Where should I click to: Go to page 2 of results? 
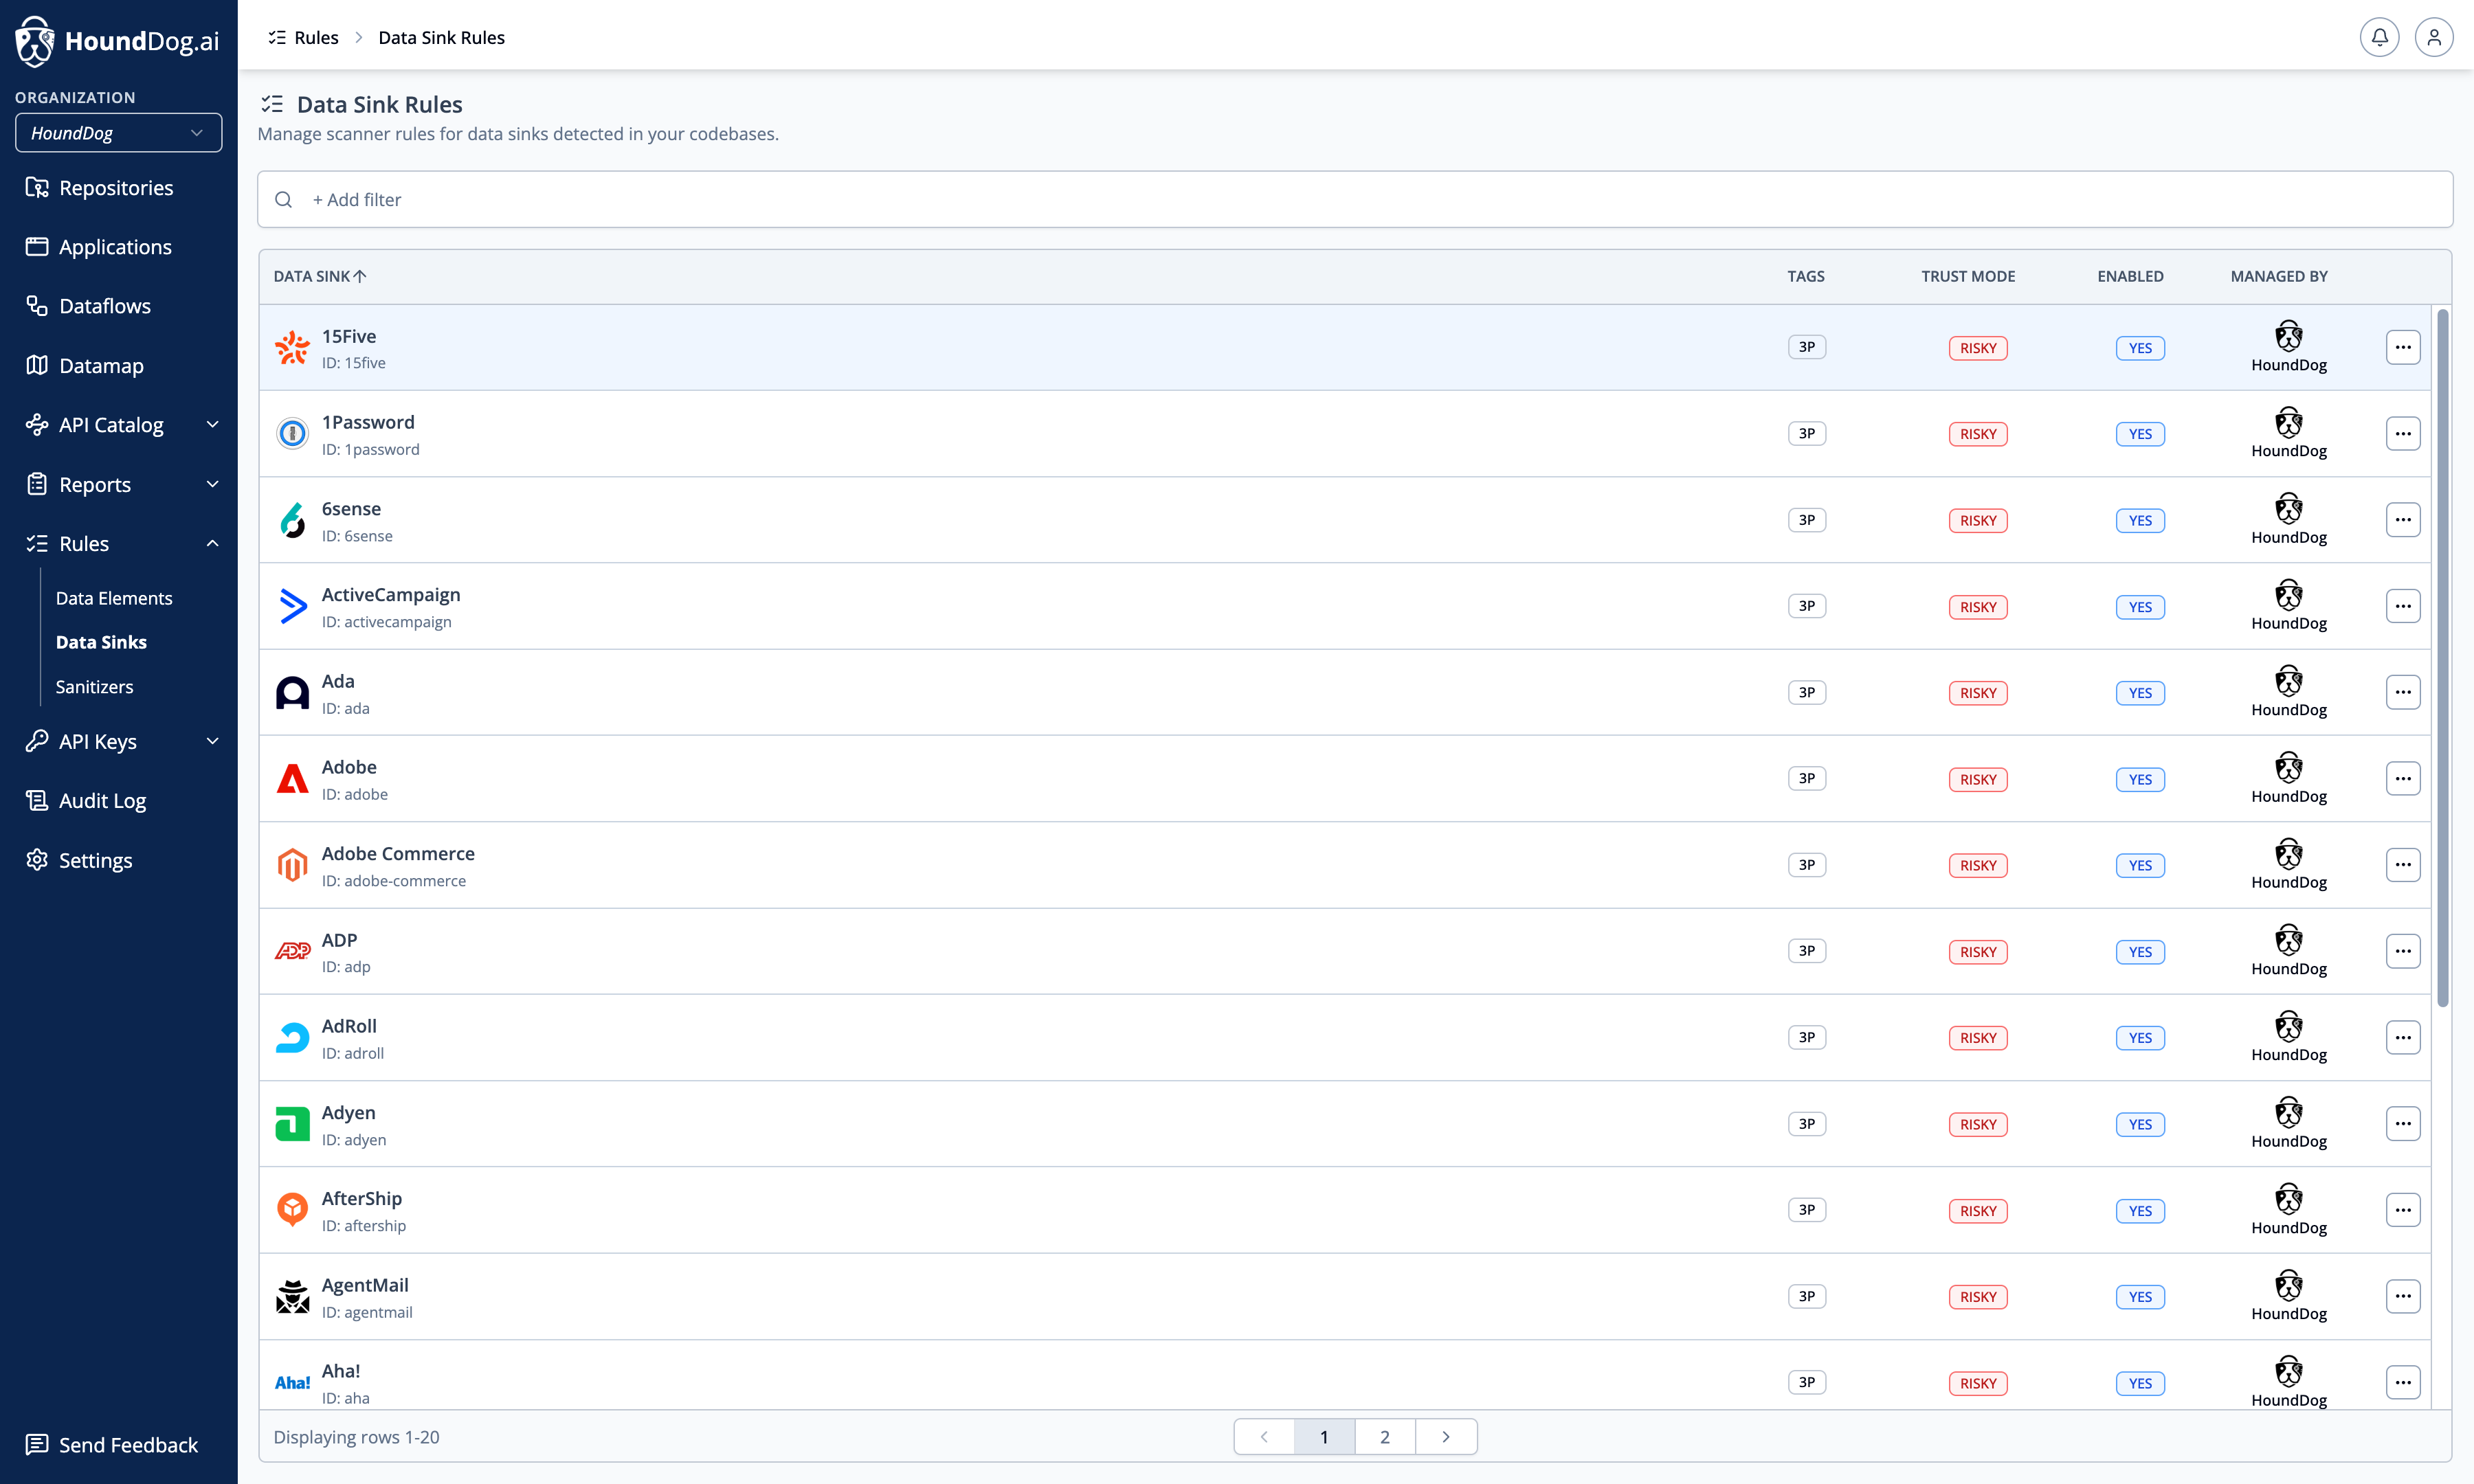1385,1437
